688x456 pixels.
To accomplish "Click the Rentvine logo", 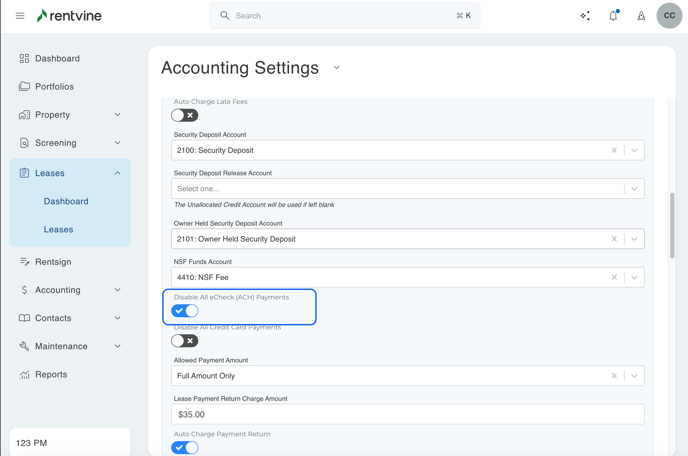I will (69, 16).
